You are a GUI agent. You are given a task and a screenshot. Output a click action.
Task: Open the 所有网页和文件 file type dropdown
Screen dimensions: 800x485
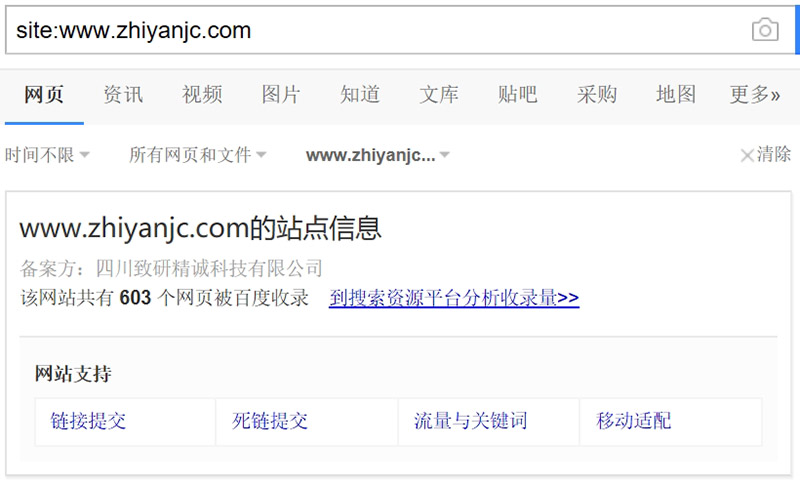(197, 155)
